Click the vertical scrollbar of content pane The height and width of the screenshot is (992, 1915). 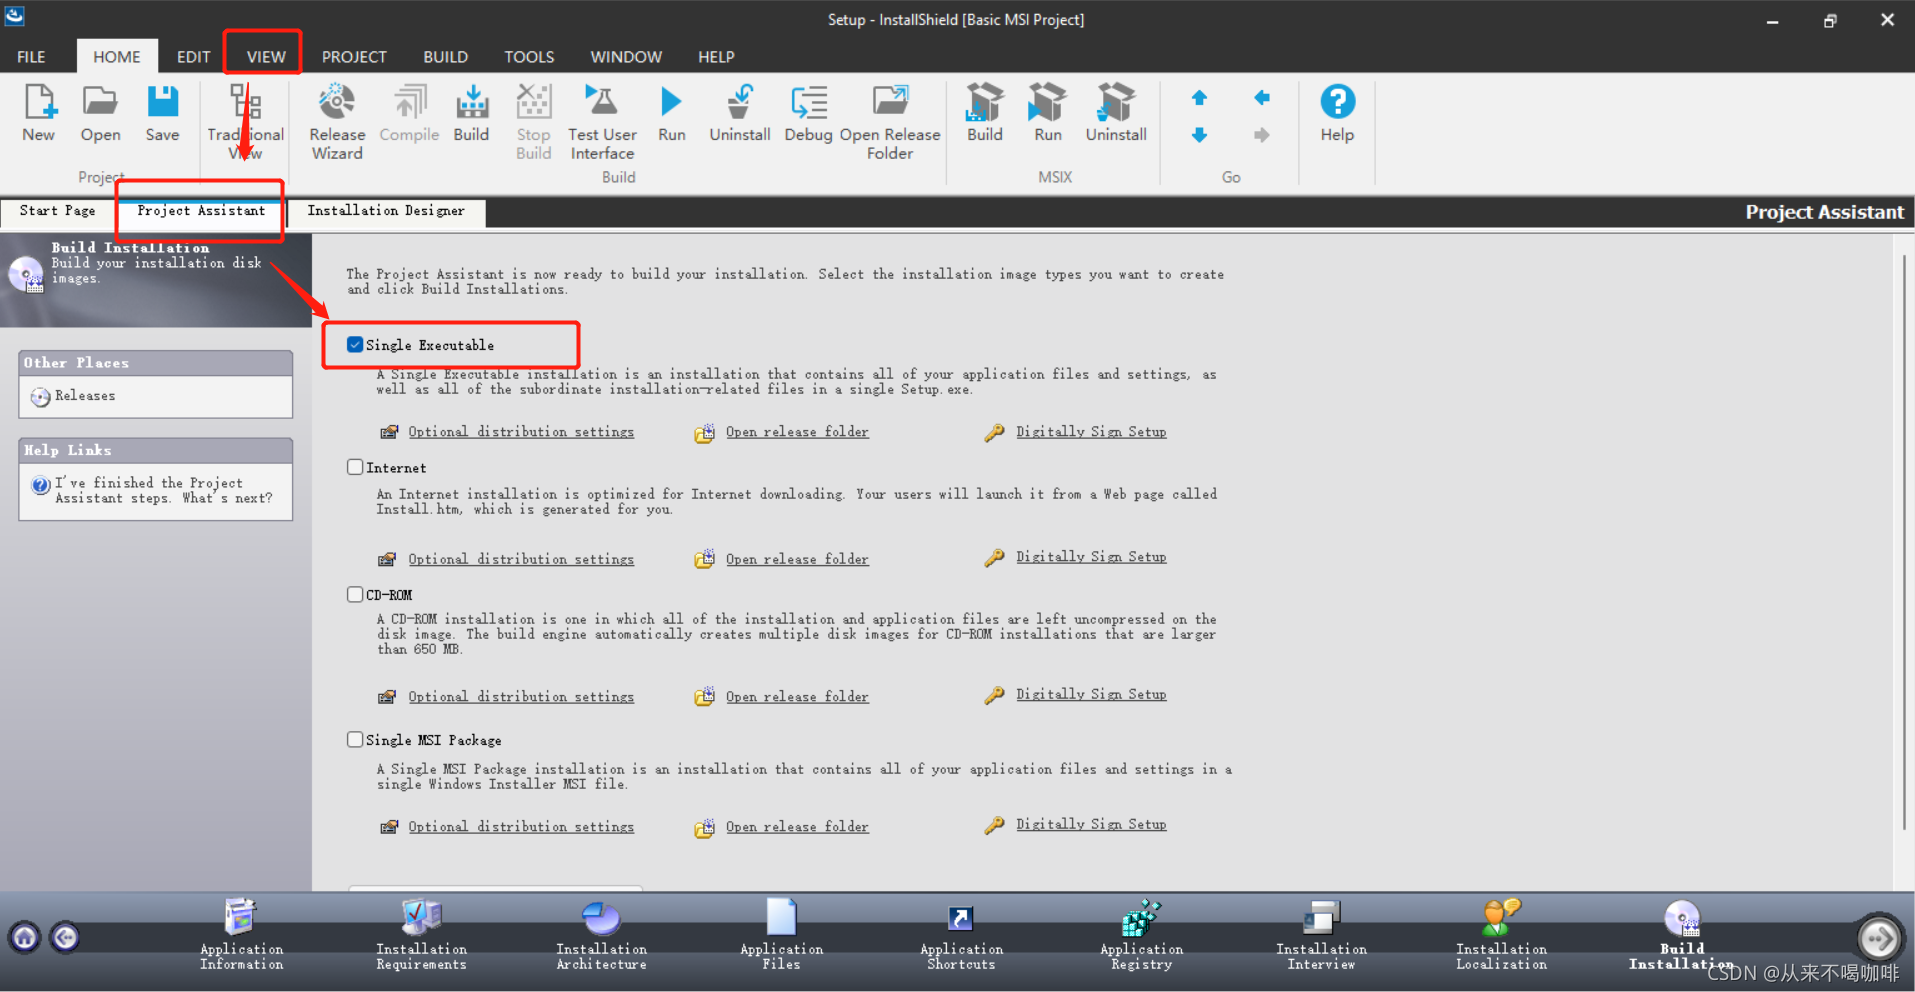pyautogui.click(x=1904, y=540)
